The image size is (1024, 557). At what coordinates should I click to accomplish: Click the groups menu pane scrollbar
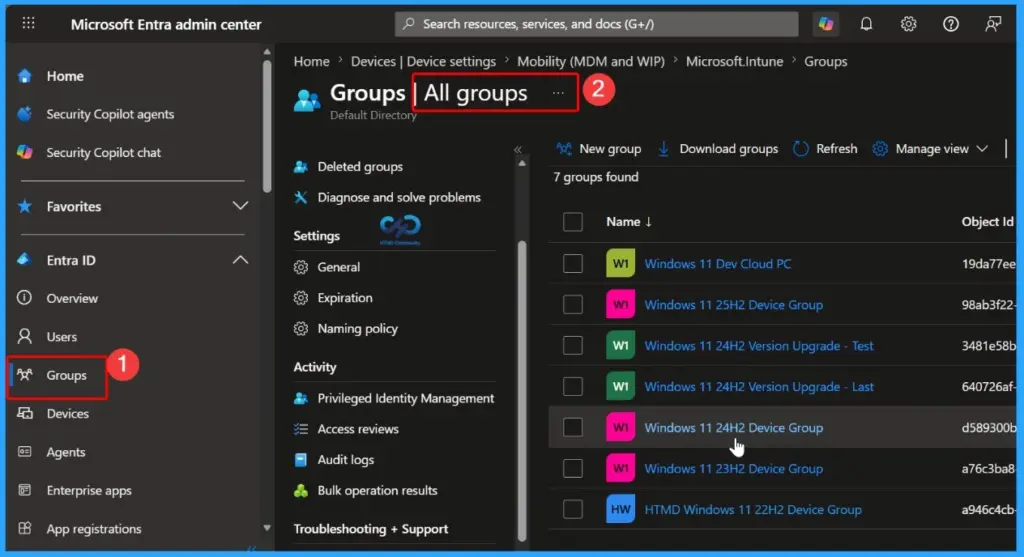coord(522,390)
